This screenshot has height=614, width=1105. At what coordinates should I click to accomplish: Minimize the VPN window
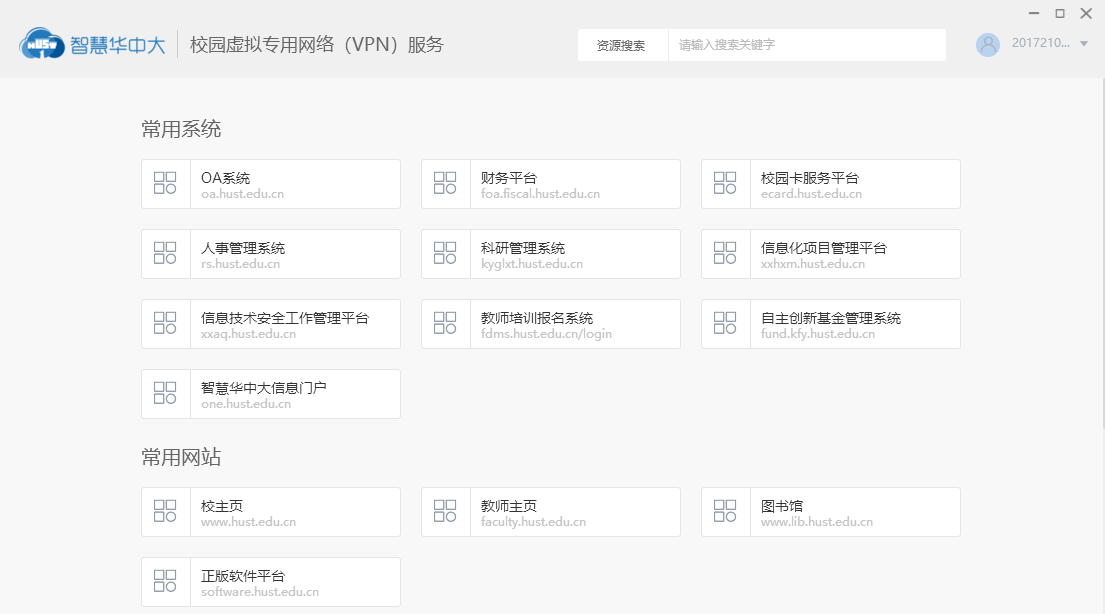pyautogui.click(x=1034, y=13)
